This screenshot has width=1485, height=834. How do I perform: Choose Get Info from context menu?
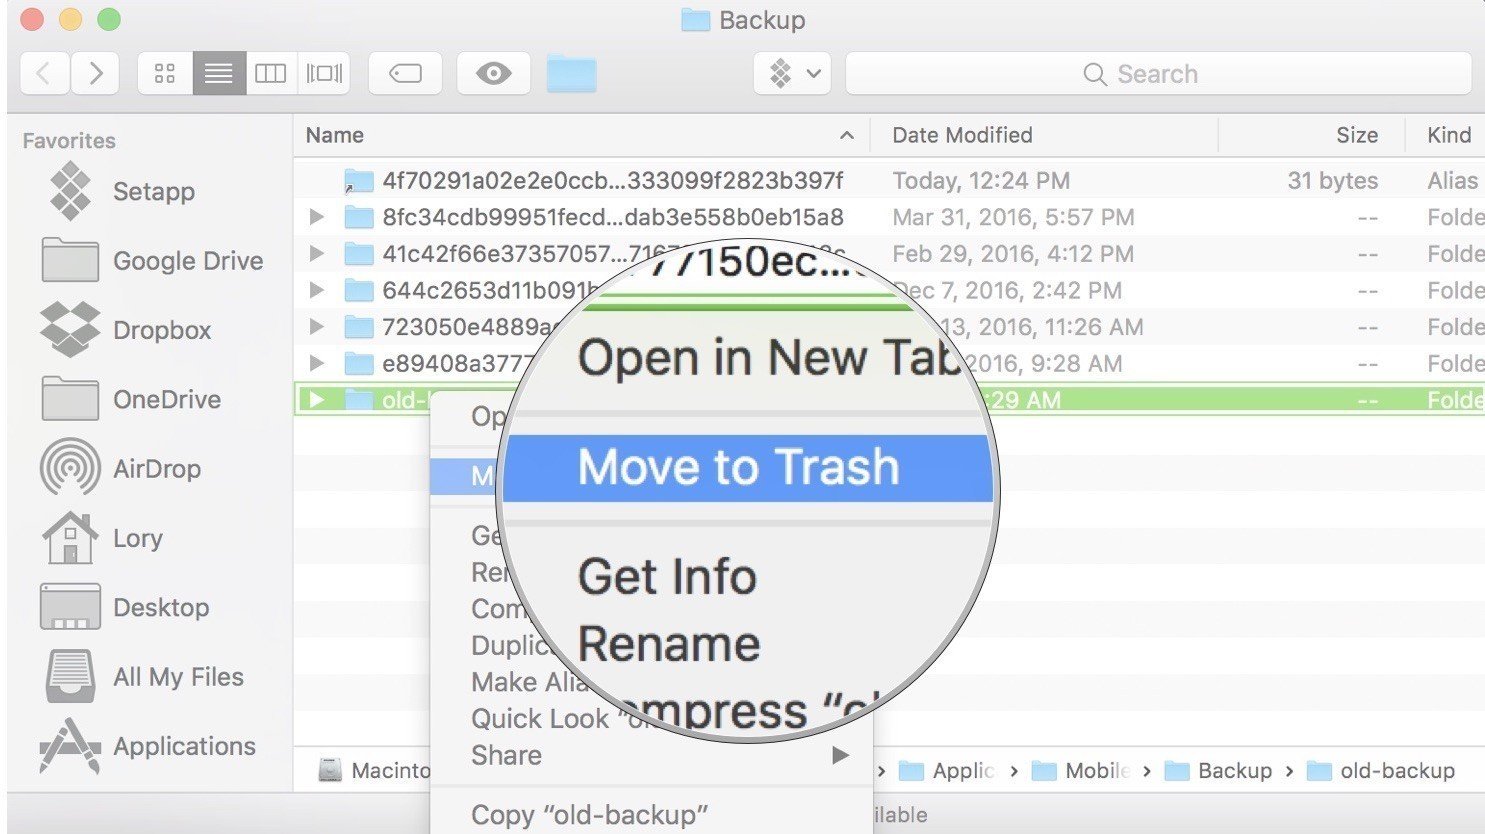667,577
